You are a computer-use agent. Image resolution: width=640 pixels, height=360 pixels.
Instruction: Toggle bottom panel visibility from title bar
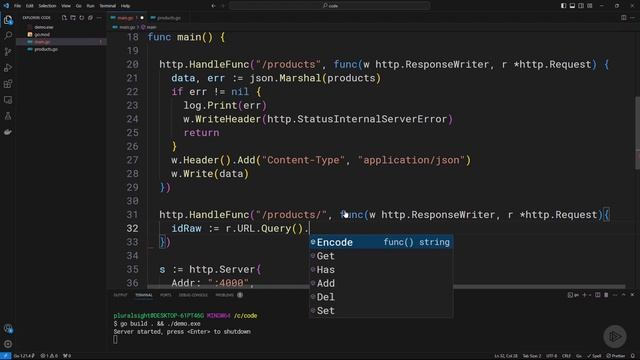click(572, 6)
